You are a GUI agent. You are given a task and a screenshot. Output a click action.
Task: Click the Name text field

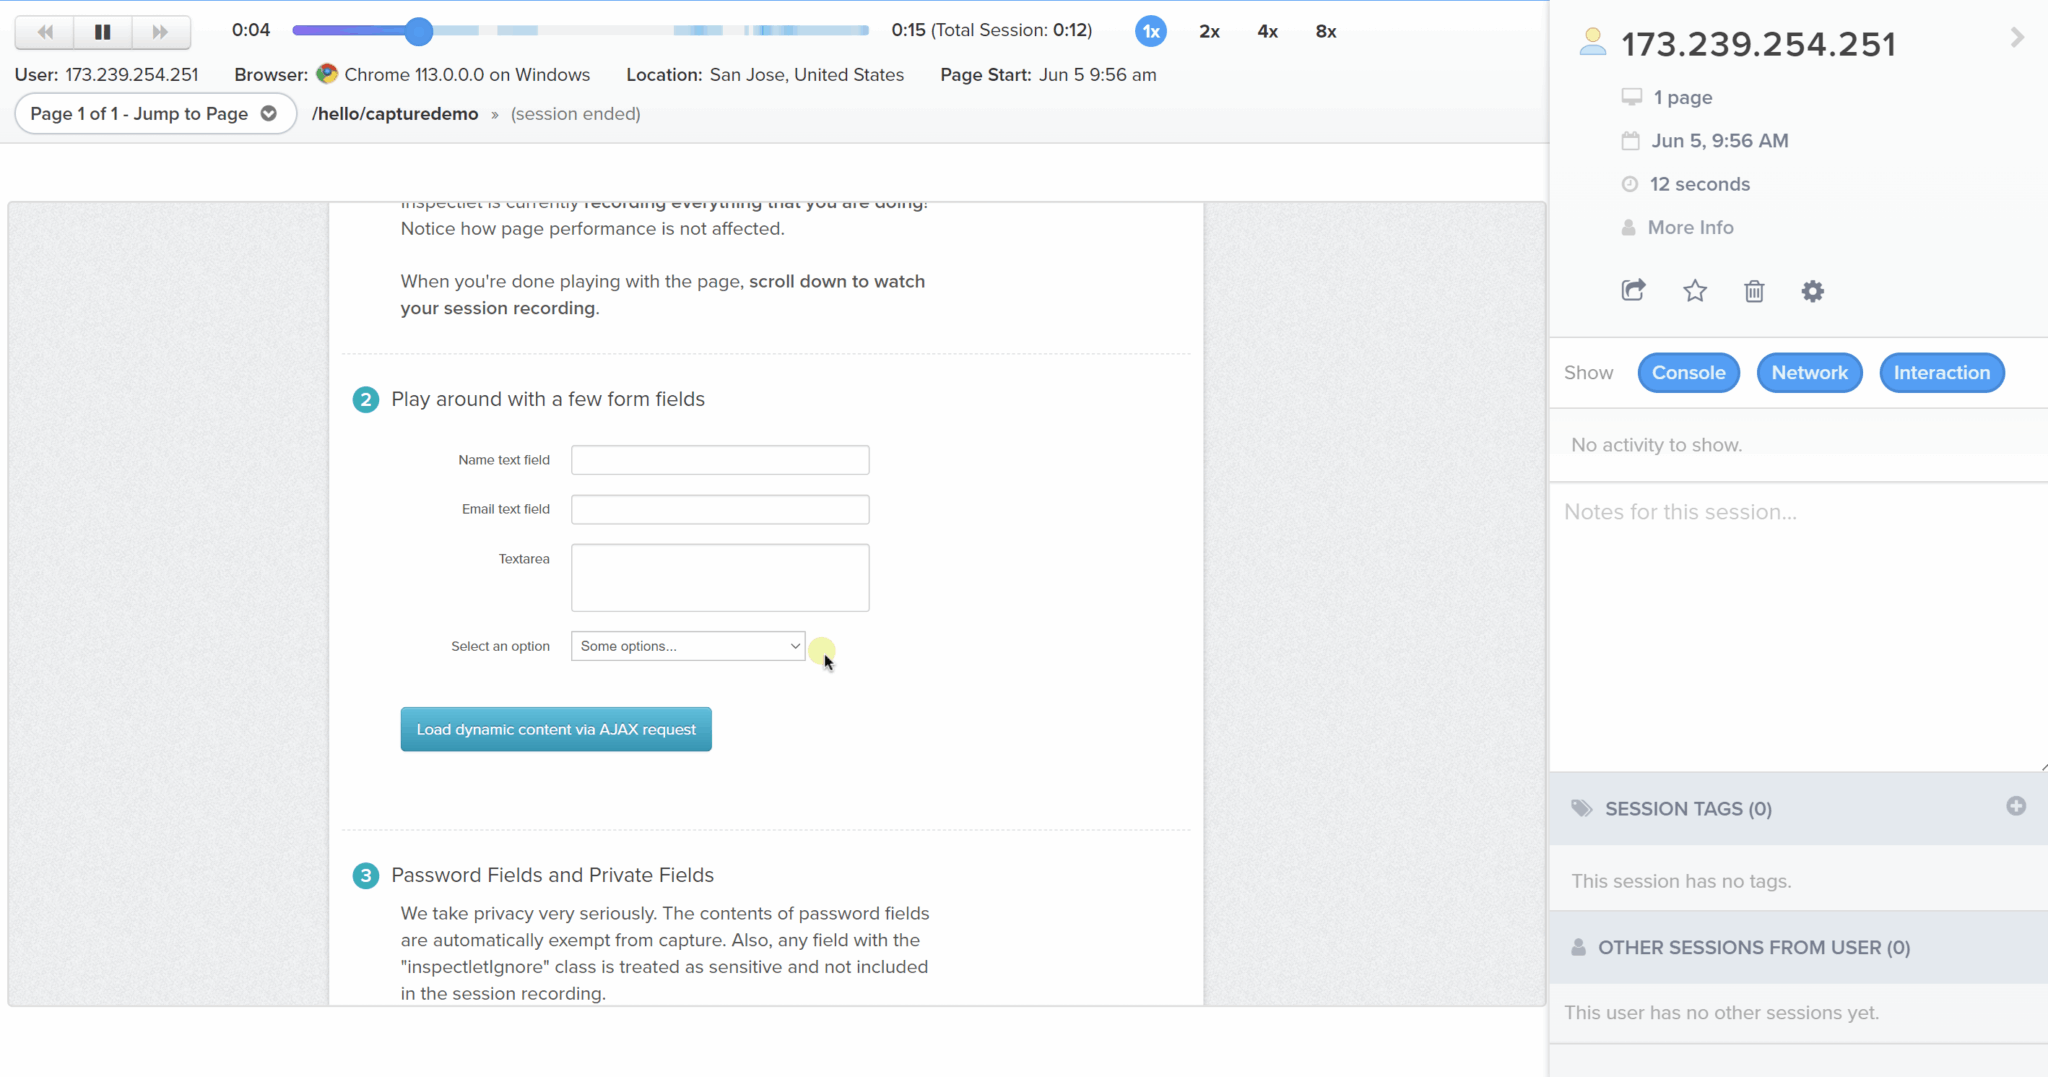tap(720, 460)
